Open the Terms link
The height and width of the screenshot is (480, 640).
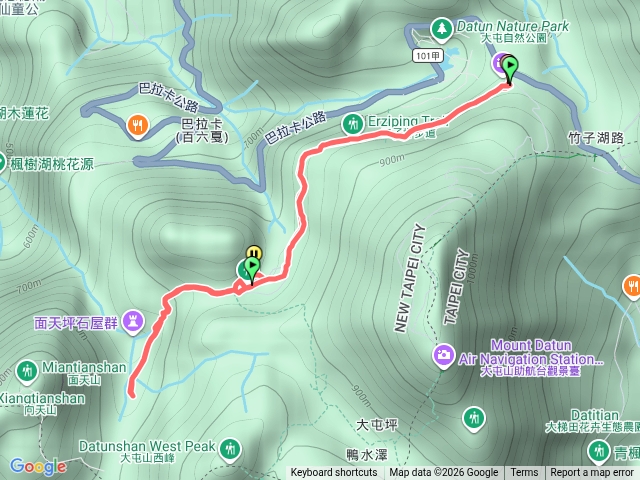coord(524,473)
